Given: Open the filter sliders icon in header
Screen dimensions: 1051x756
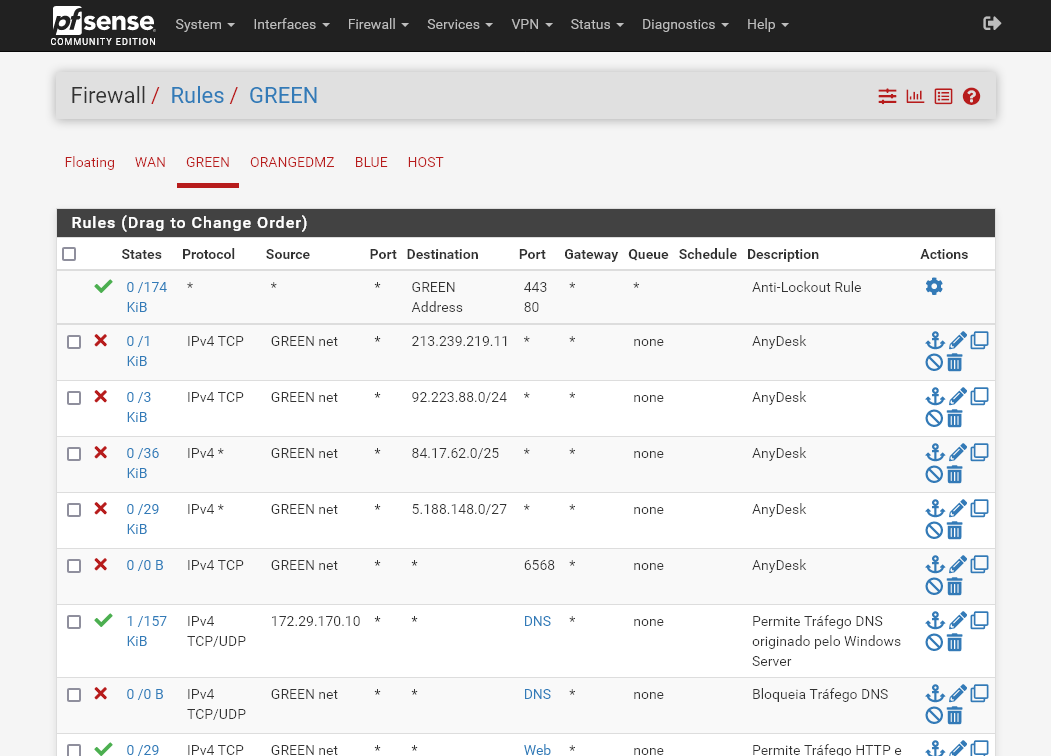Looking at the screenshot, I should pos(887,97).
